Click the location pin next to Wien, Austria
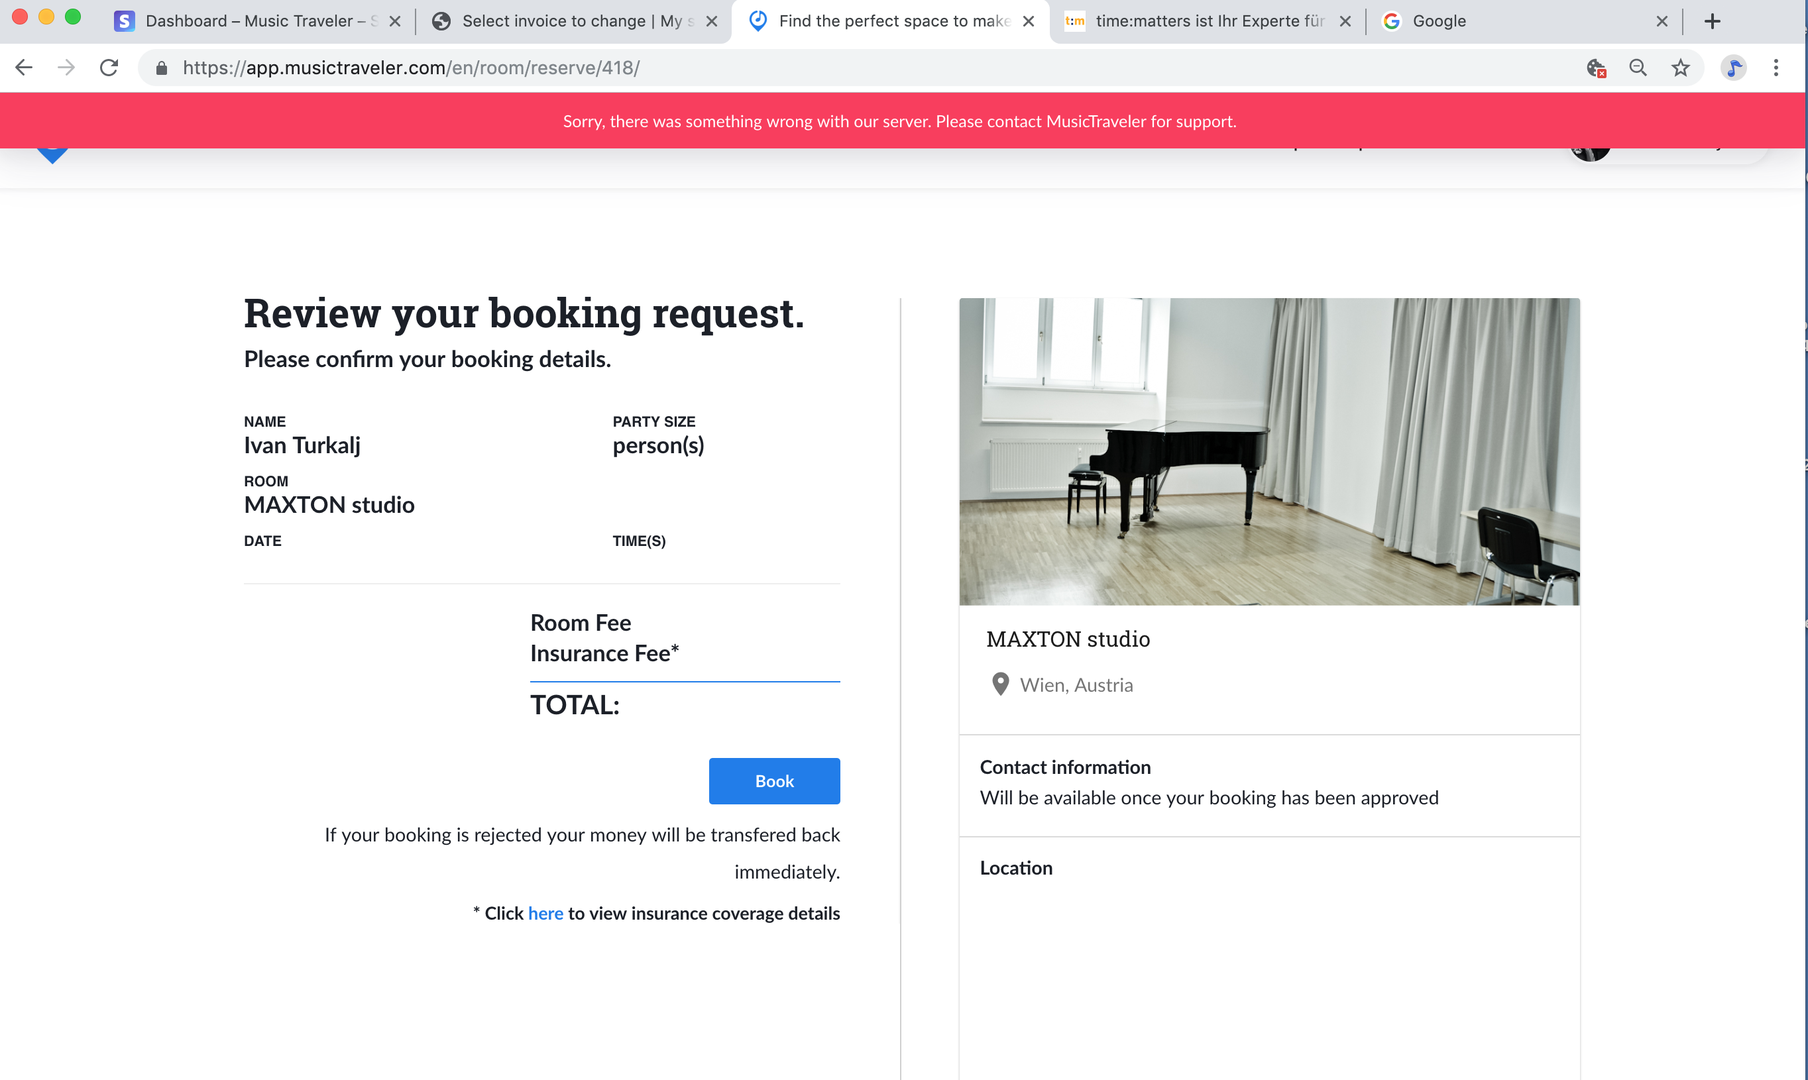 pos(1000,684)
